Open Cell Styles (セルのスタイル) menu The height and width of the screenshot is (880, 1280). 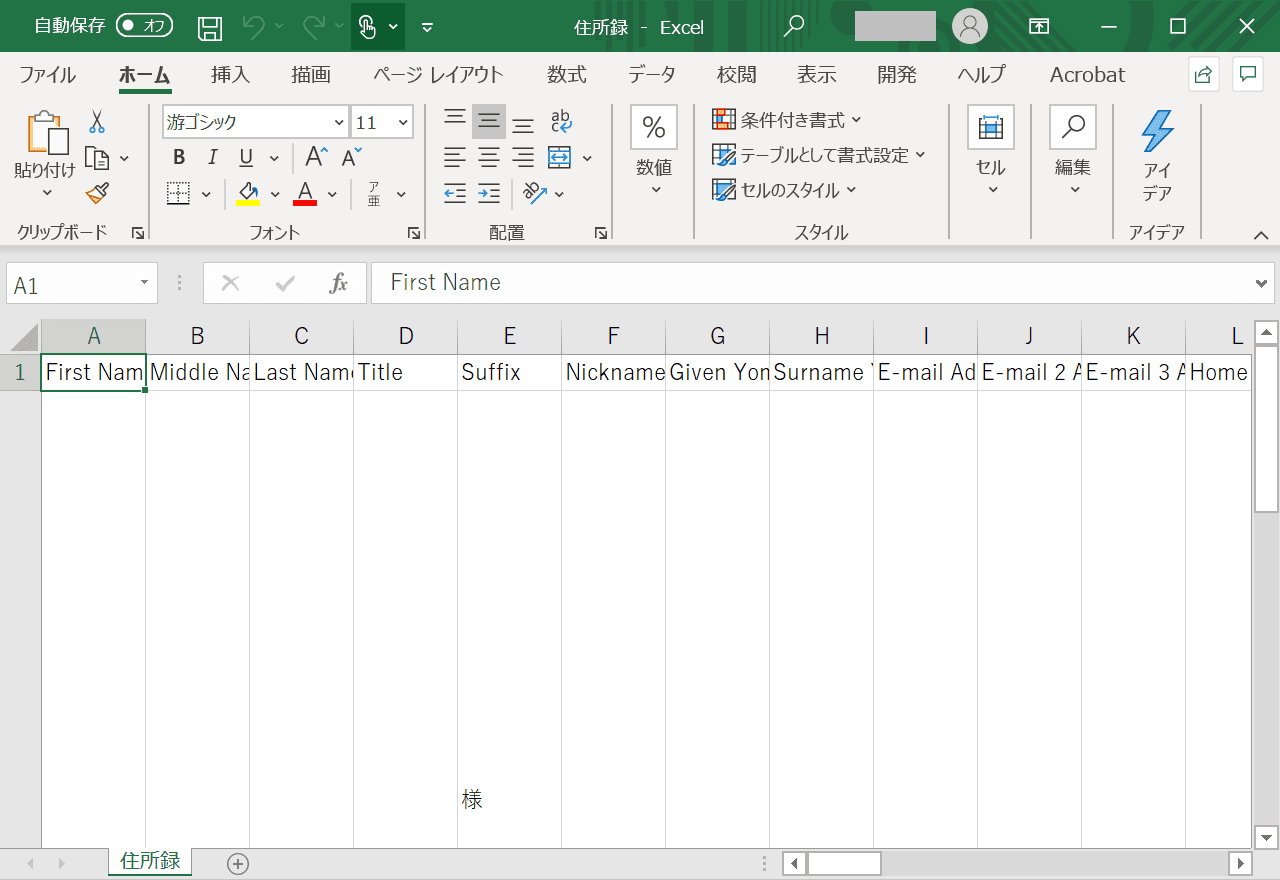(784, 190)
